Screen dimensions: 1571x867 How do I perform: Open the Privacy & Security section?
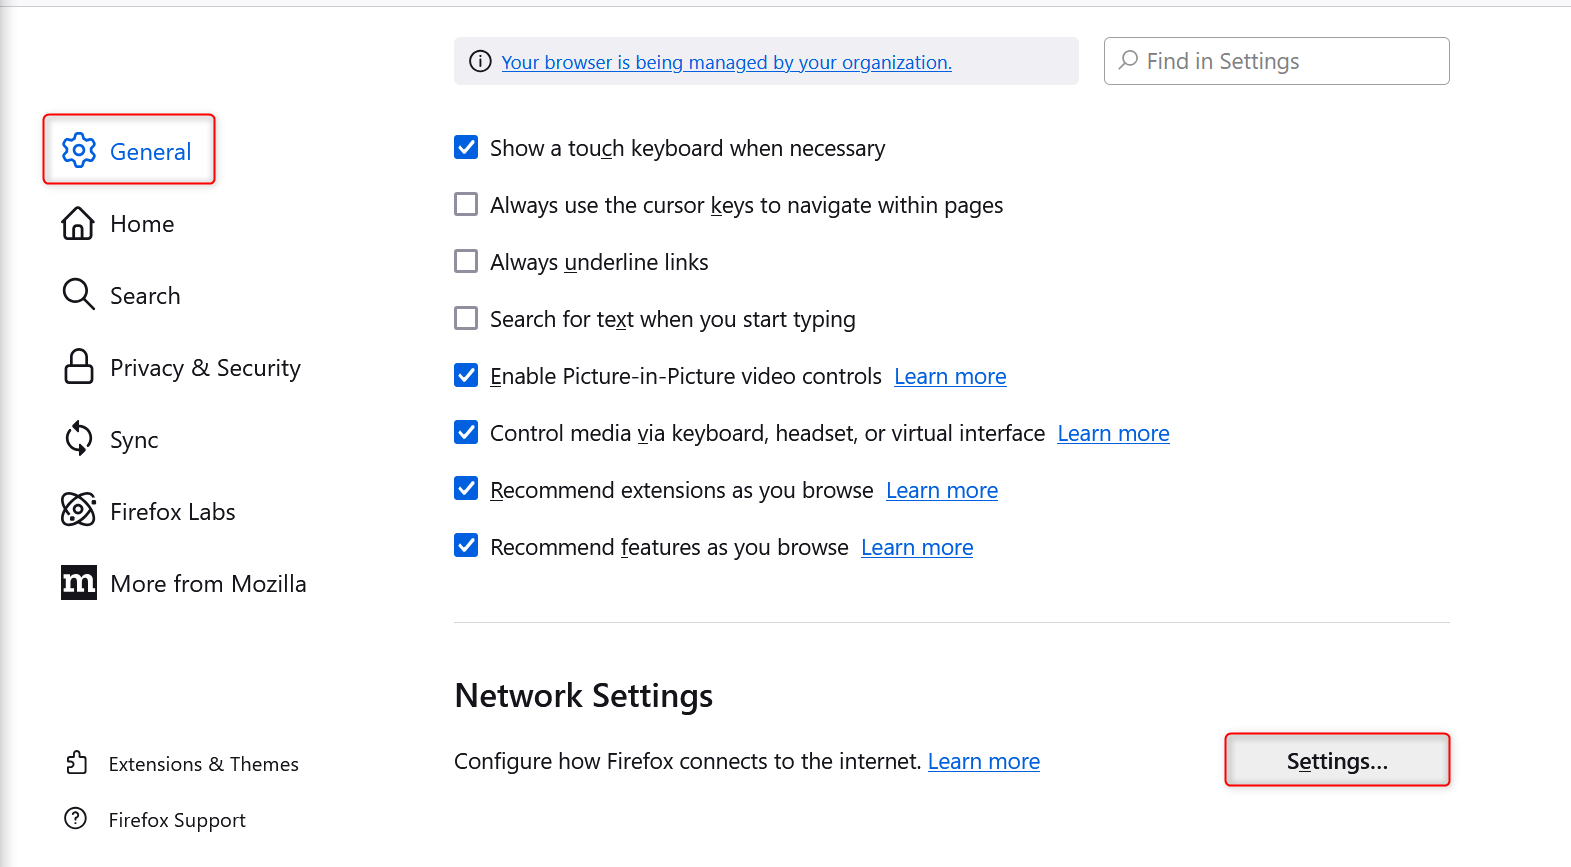(204, 368)
